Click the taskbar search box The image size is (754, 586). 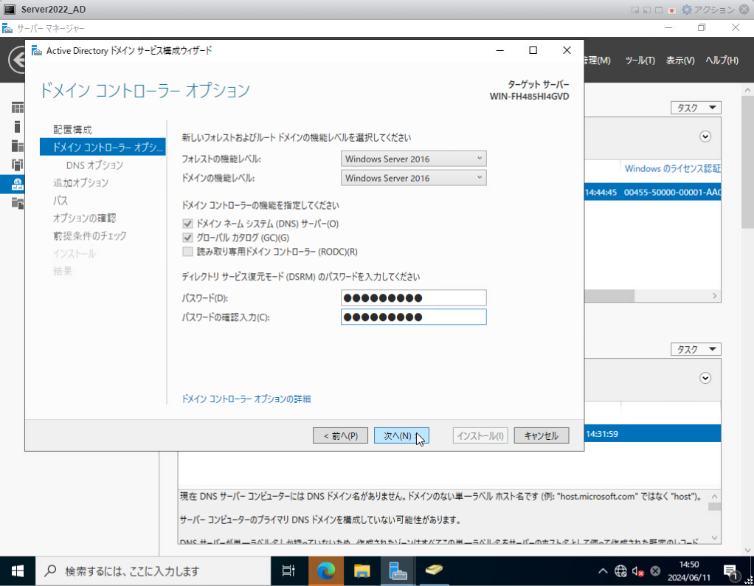(x=153, y=571)
